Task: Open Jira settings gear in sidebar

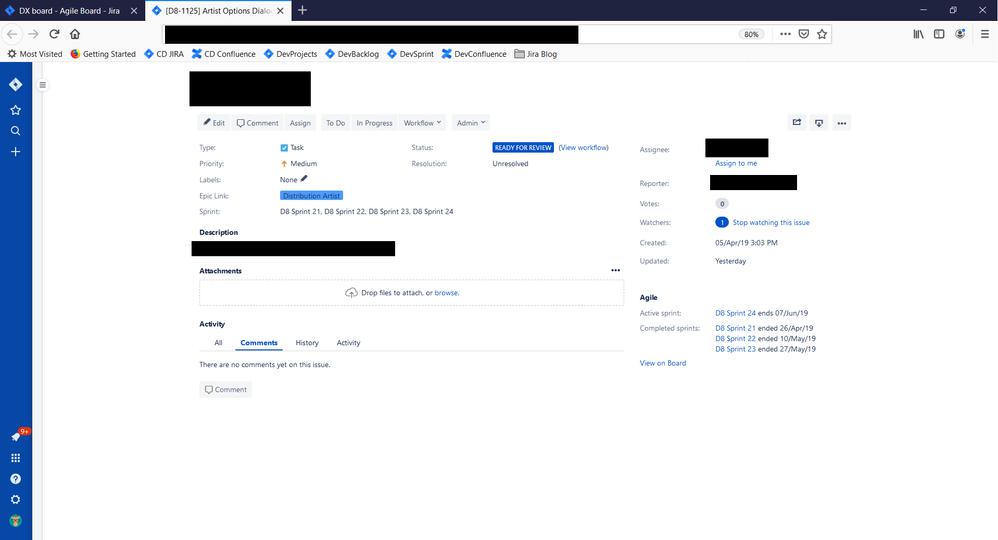Action: pyautogui.click(x=16, y=500)
